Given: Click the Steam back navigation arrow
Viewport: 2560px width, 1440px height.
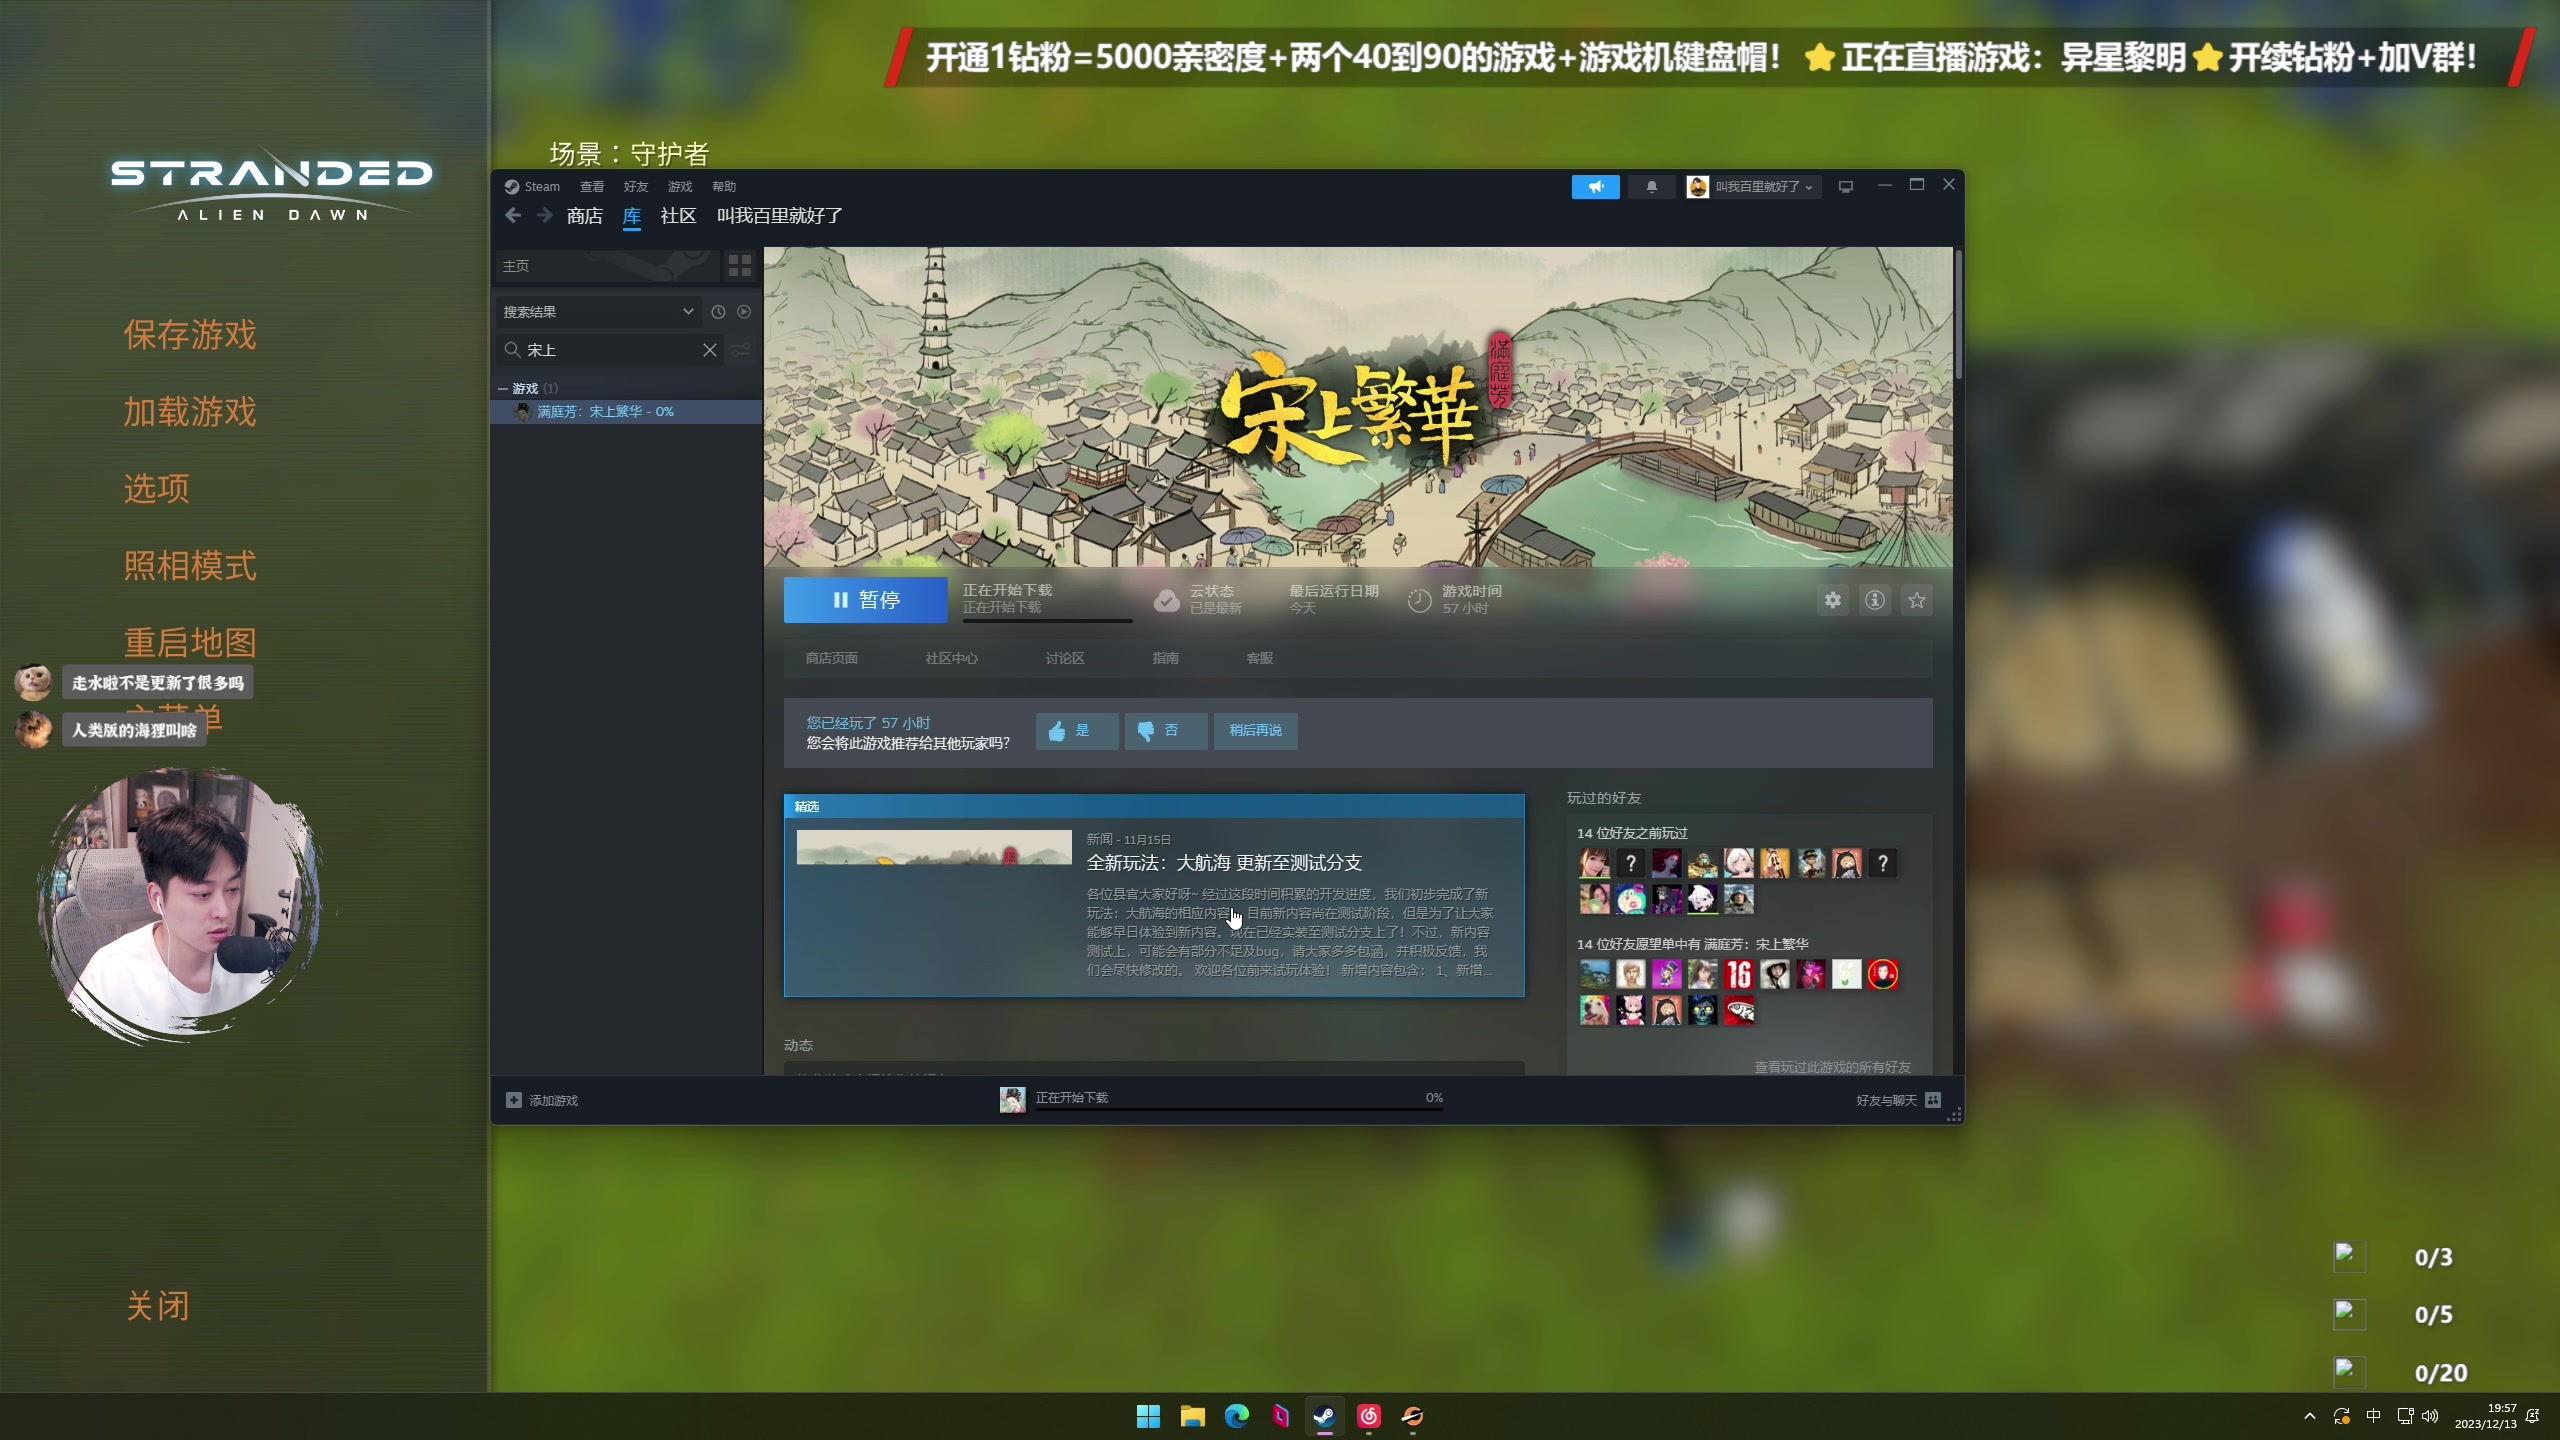Looking at the screenshot, I should point(513,215).
